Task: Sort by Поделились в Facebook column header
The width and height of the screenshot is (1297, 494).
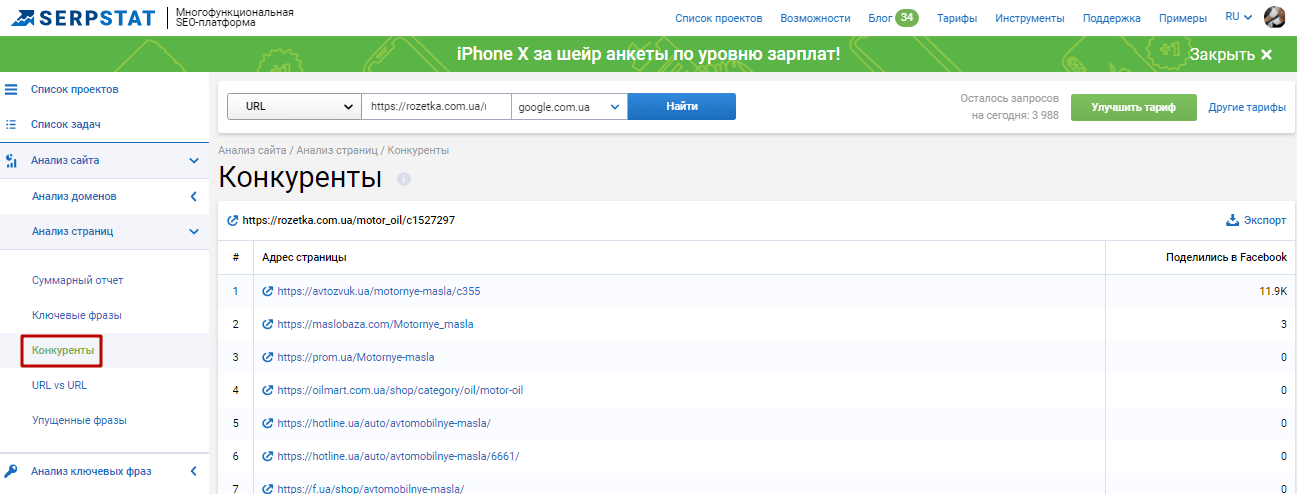Action: click(1226, 257)
